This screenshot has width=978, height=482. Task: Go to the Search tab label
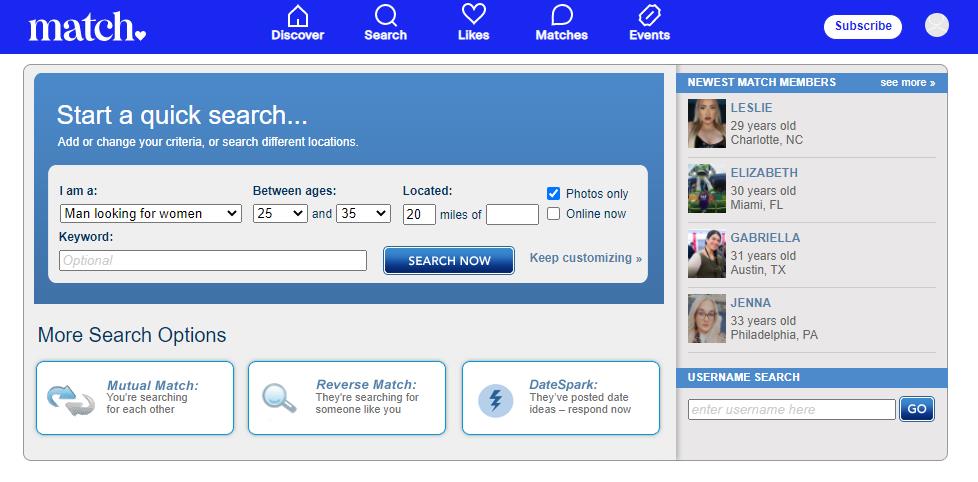tap(385, 36)
